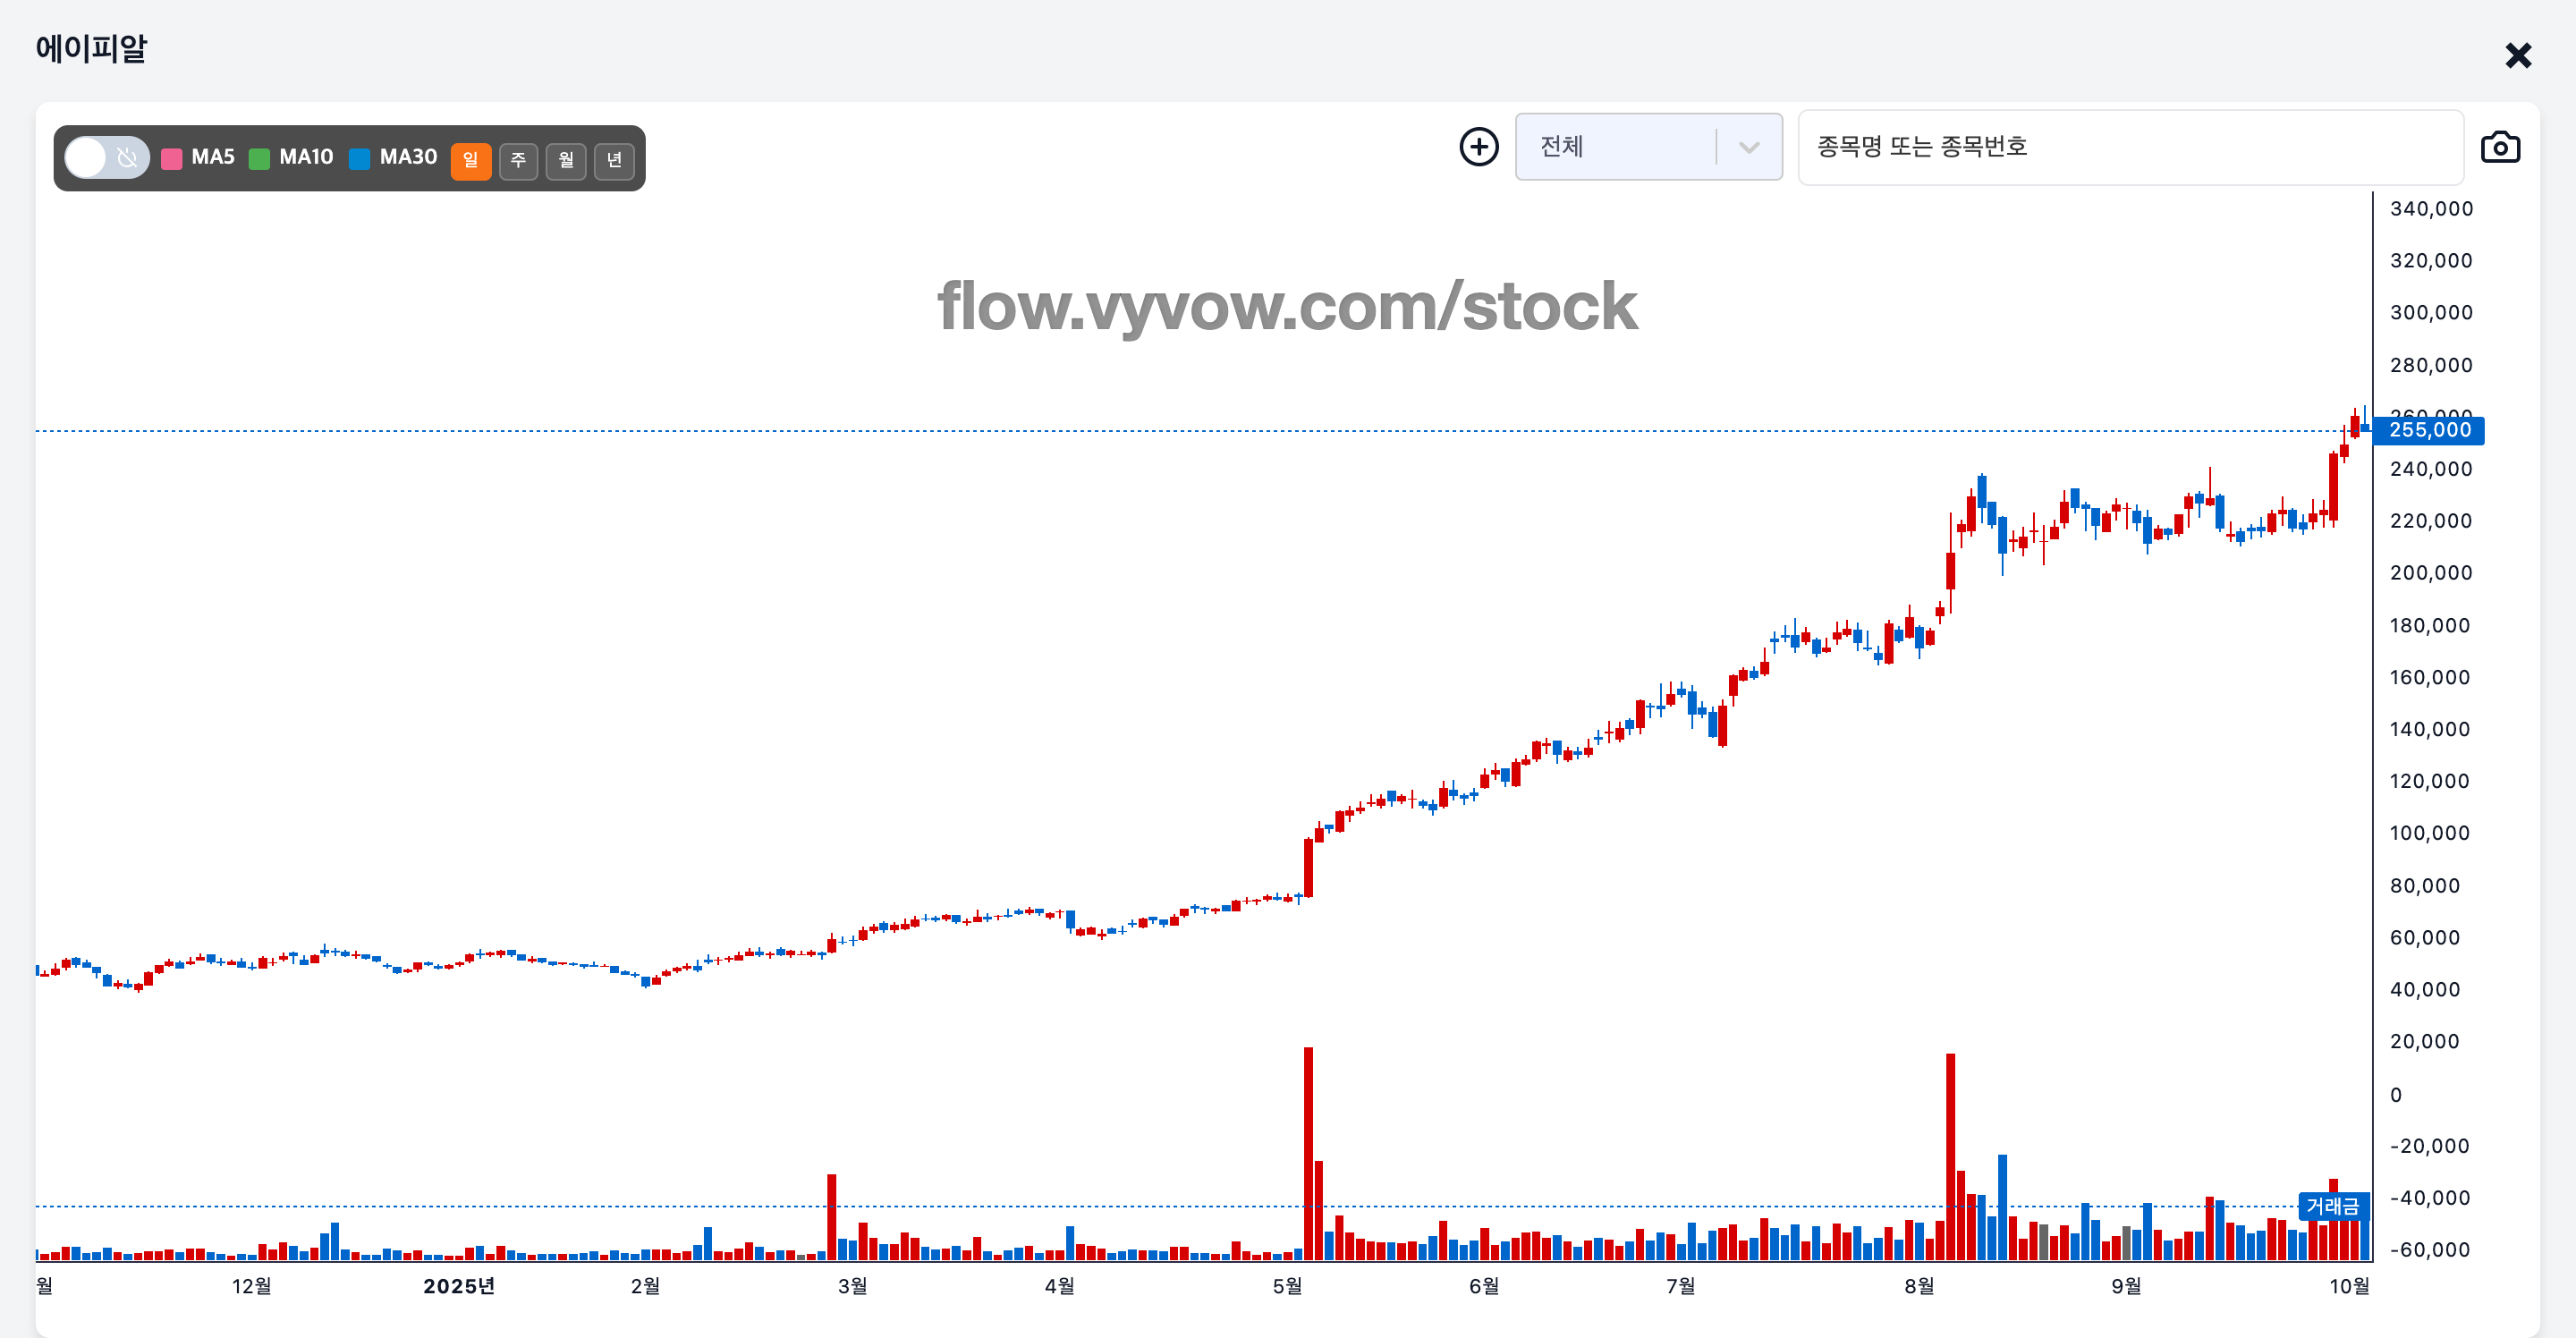Switch to the weekly 주 chart interval
This screenshot has width=2576, height=1338.
pos(518,160)
